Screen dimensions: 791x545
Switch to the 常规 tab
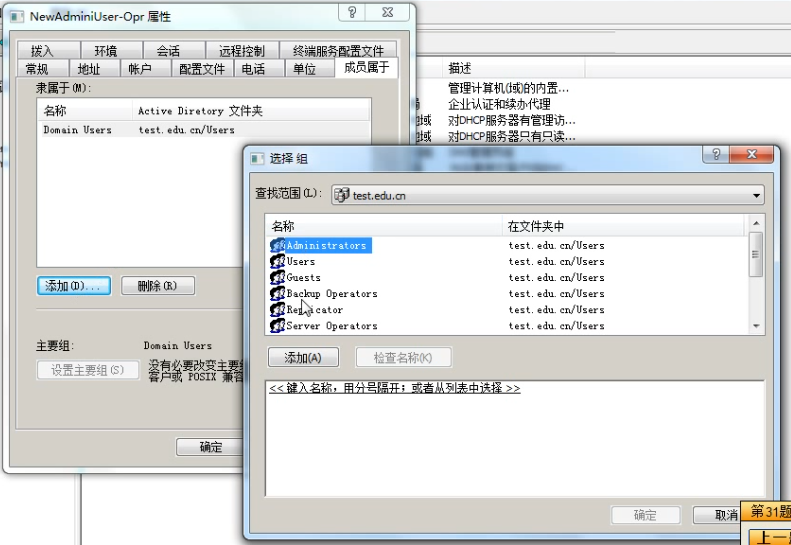click(37, 69)
